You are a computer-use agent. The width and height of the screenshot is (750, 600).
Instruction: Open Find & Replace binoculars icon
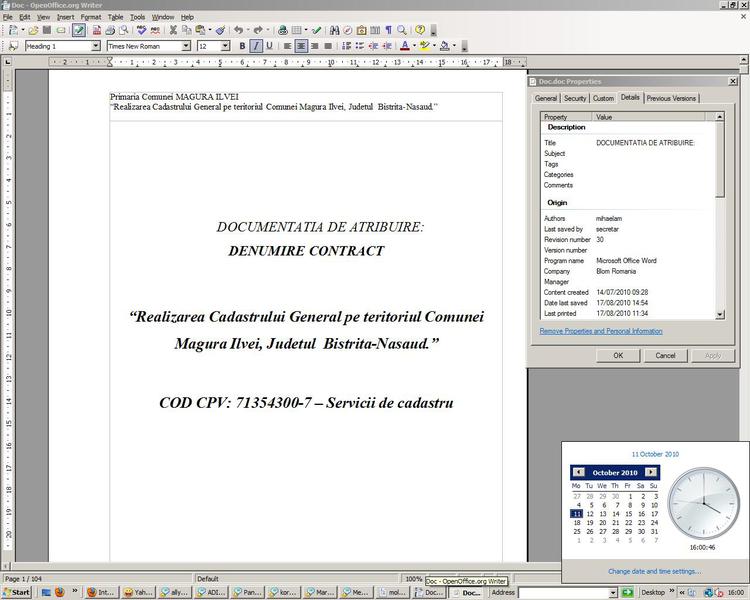point(335,31)
